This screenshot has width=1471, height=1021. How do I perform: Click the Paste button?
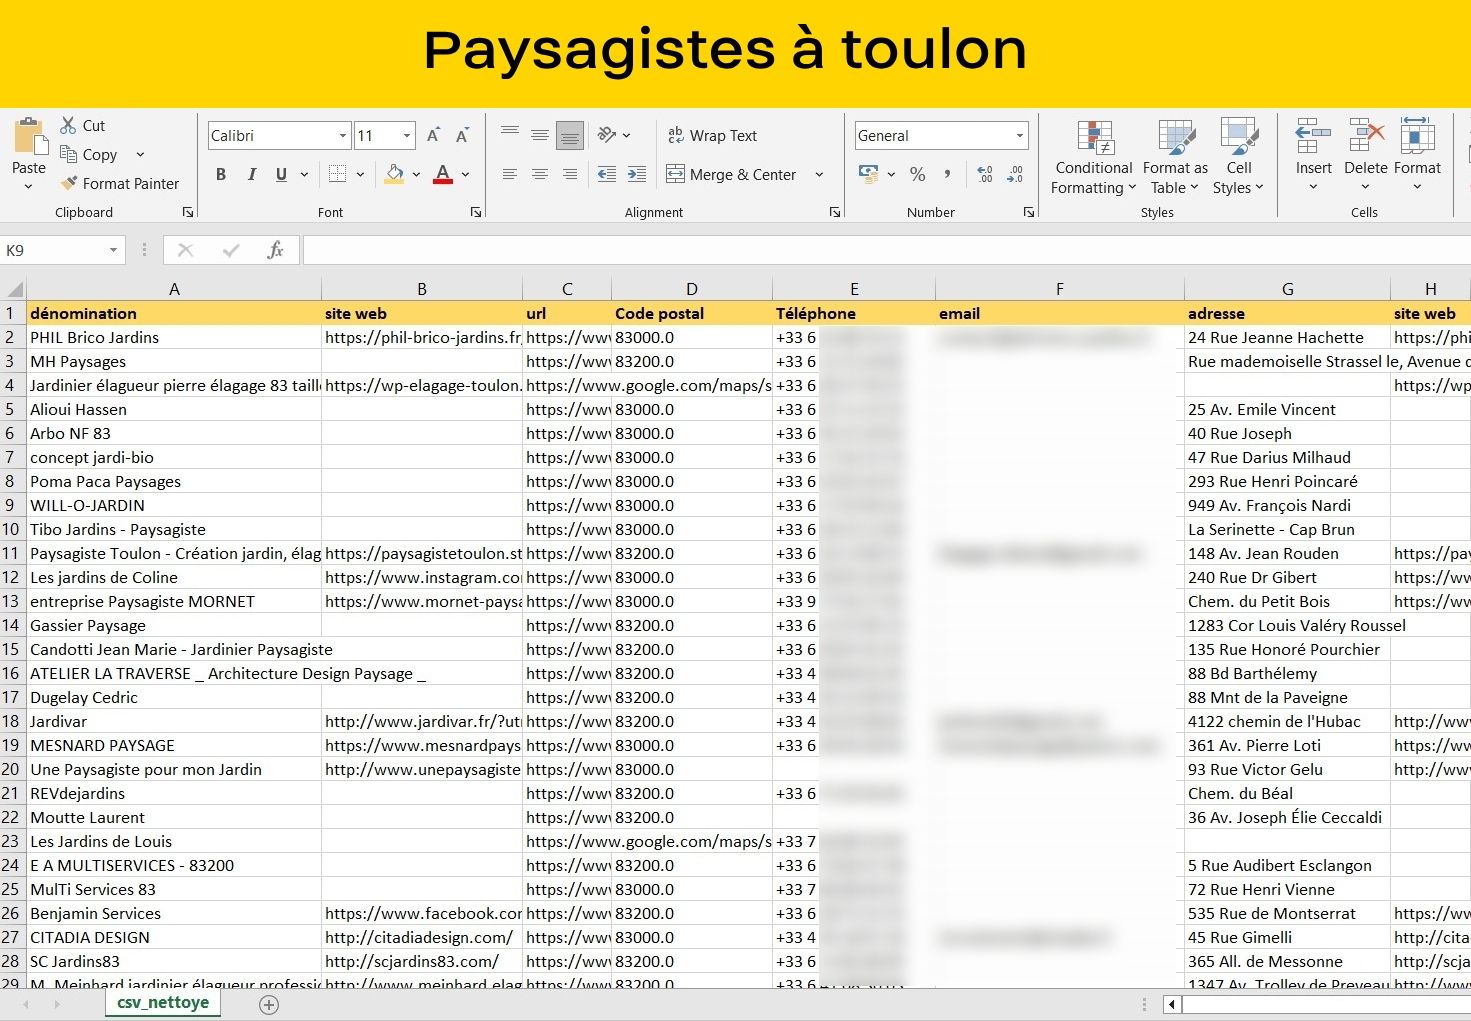(29, 150)
